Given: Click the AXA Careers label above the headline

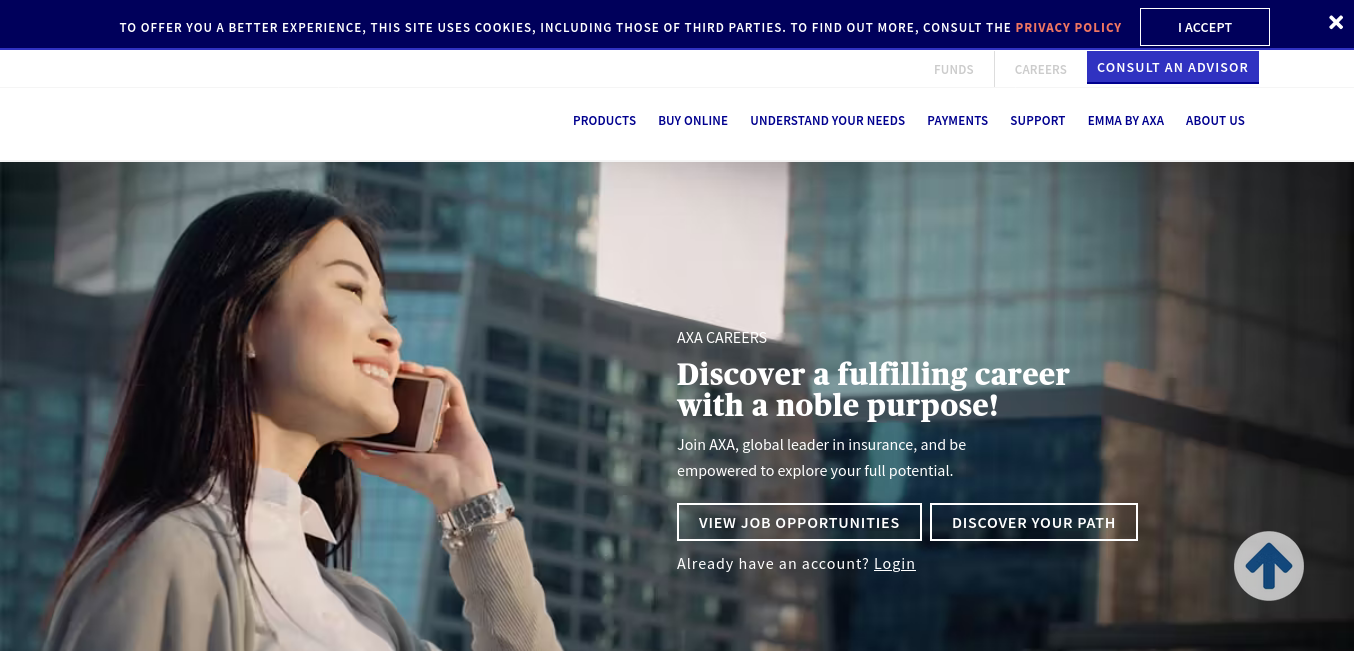Looking at the screenshot, I should coord(722,338).
